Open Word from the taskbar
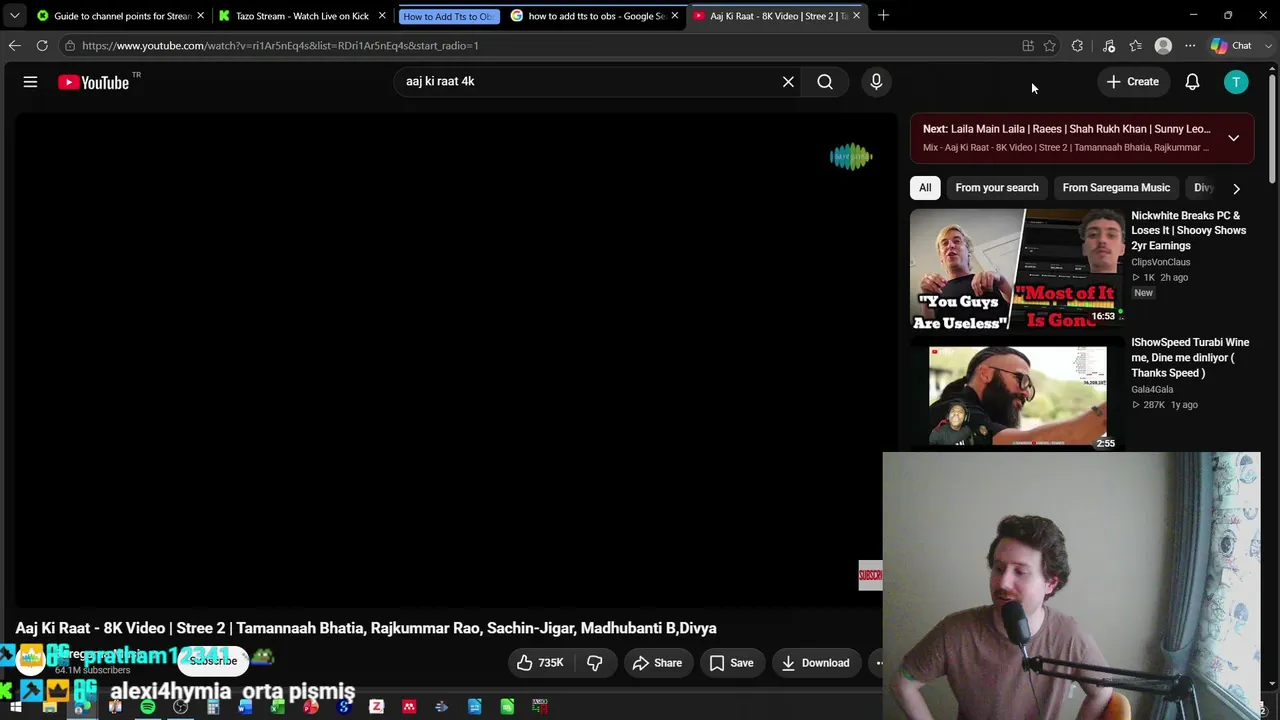1280x720 pixels. (x=246, y=708)
